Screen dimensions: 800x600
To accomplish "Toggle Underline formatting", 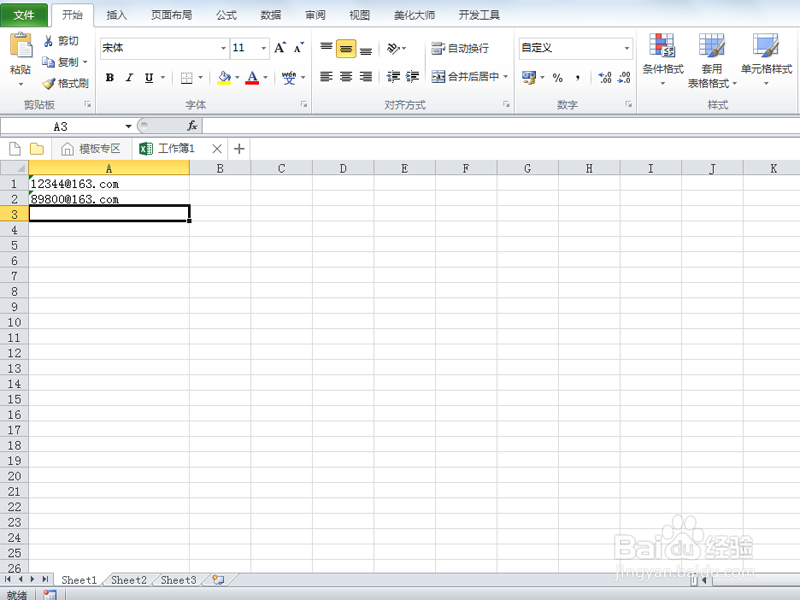I will [149, 78].
